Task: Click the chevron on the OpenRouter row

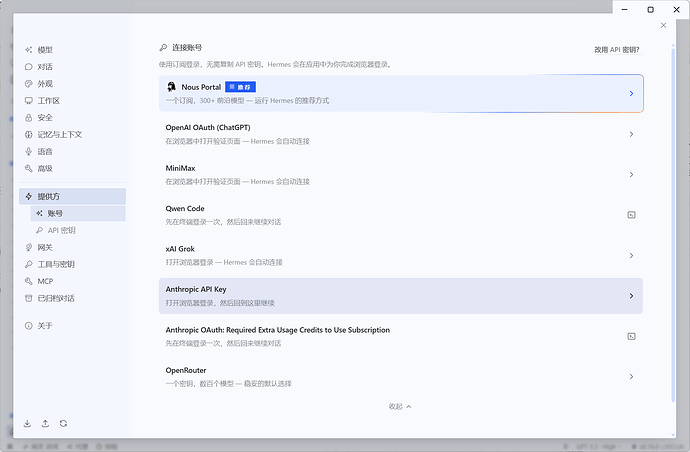Action: (631, 377)
